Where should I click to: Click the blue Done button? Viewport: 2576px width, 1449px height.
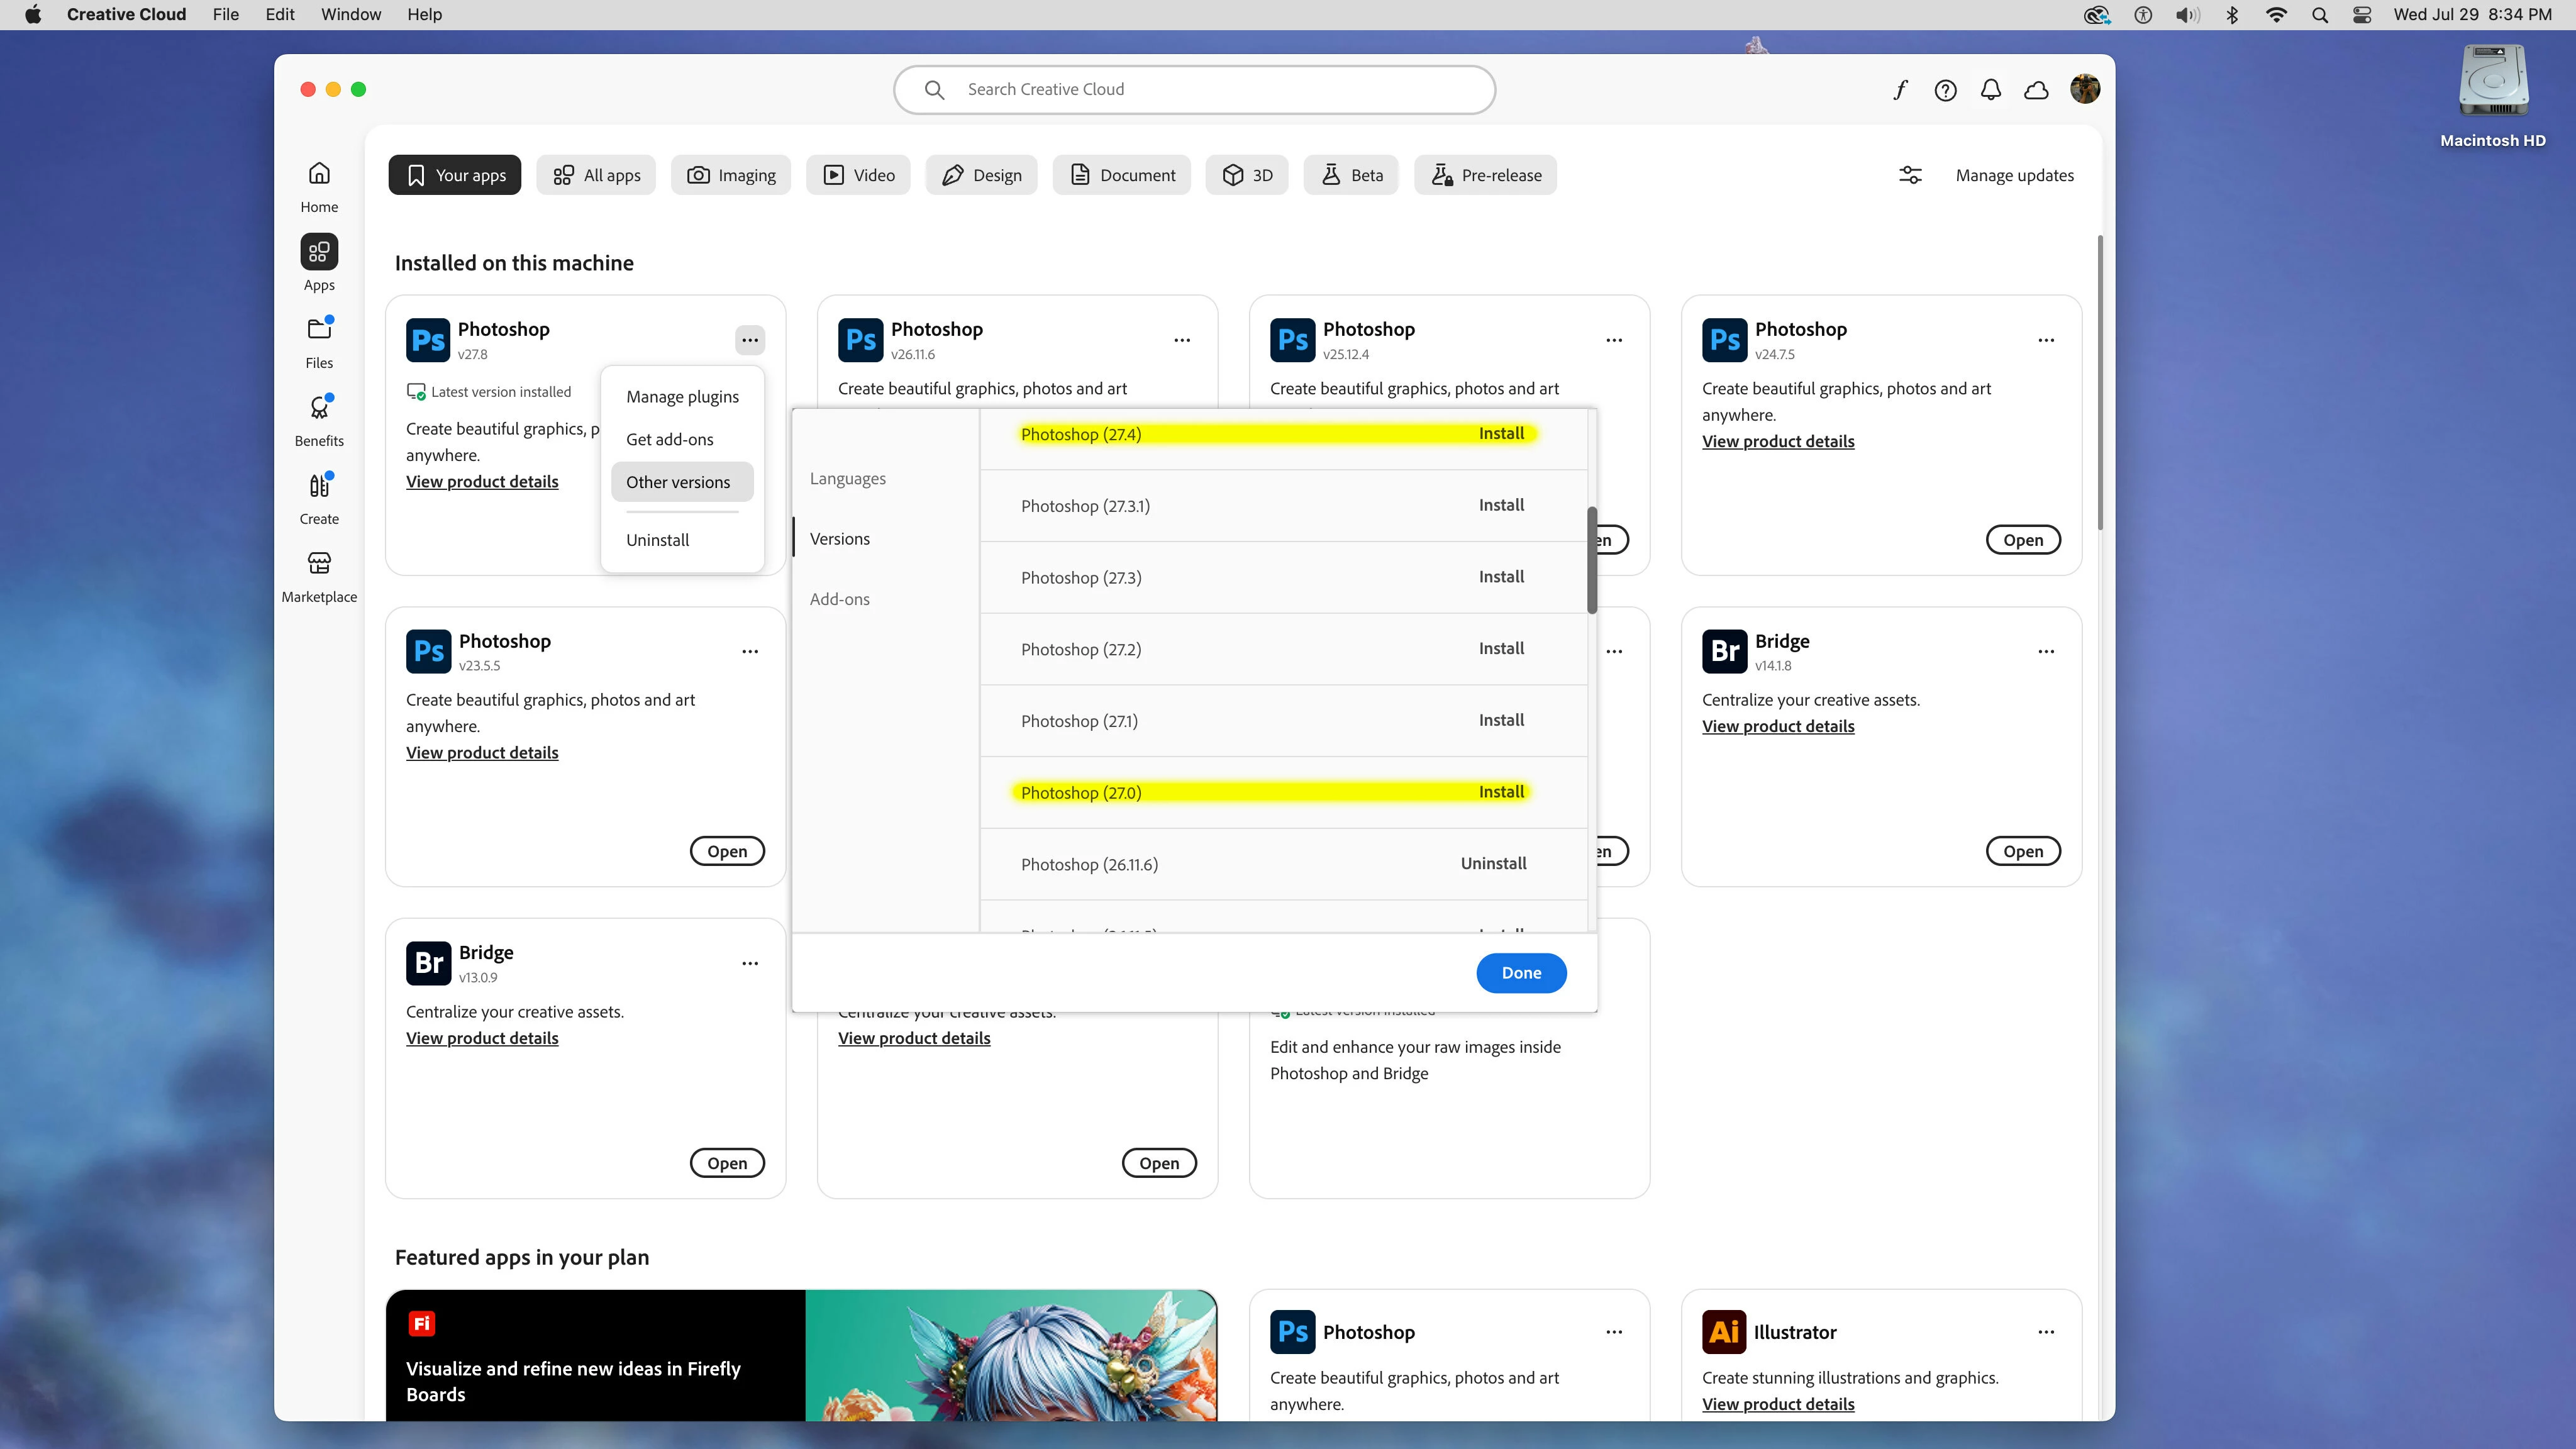1521,973
